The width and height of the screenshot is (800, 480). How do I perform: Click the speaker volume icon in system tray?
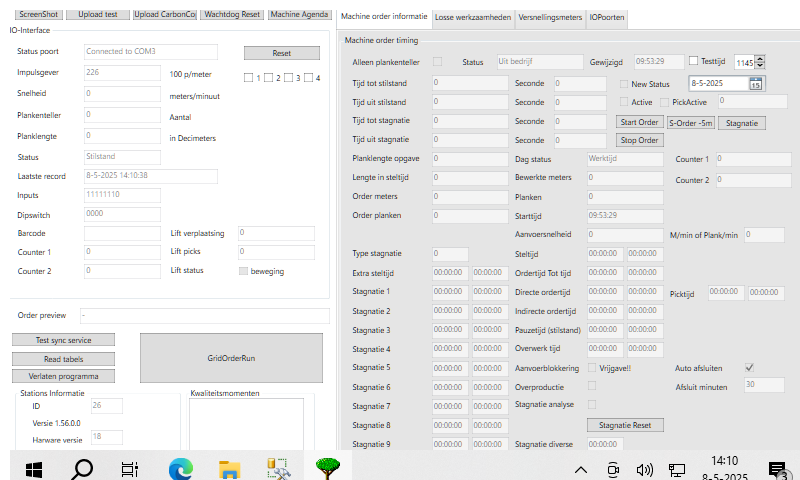pyautogui.click(x=644, y=469)
